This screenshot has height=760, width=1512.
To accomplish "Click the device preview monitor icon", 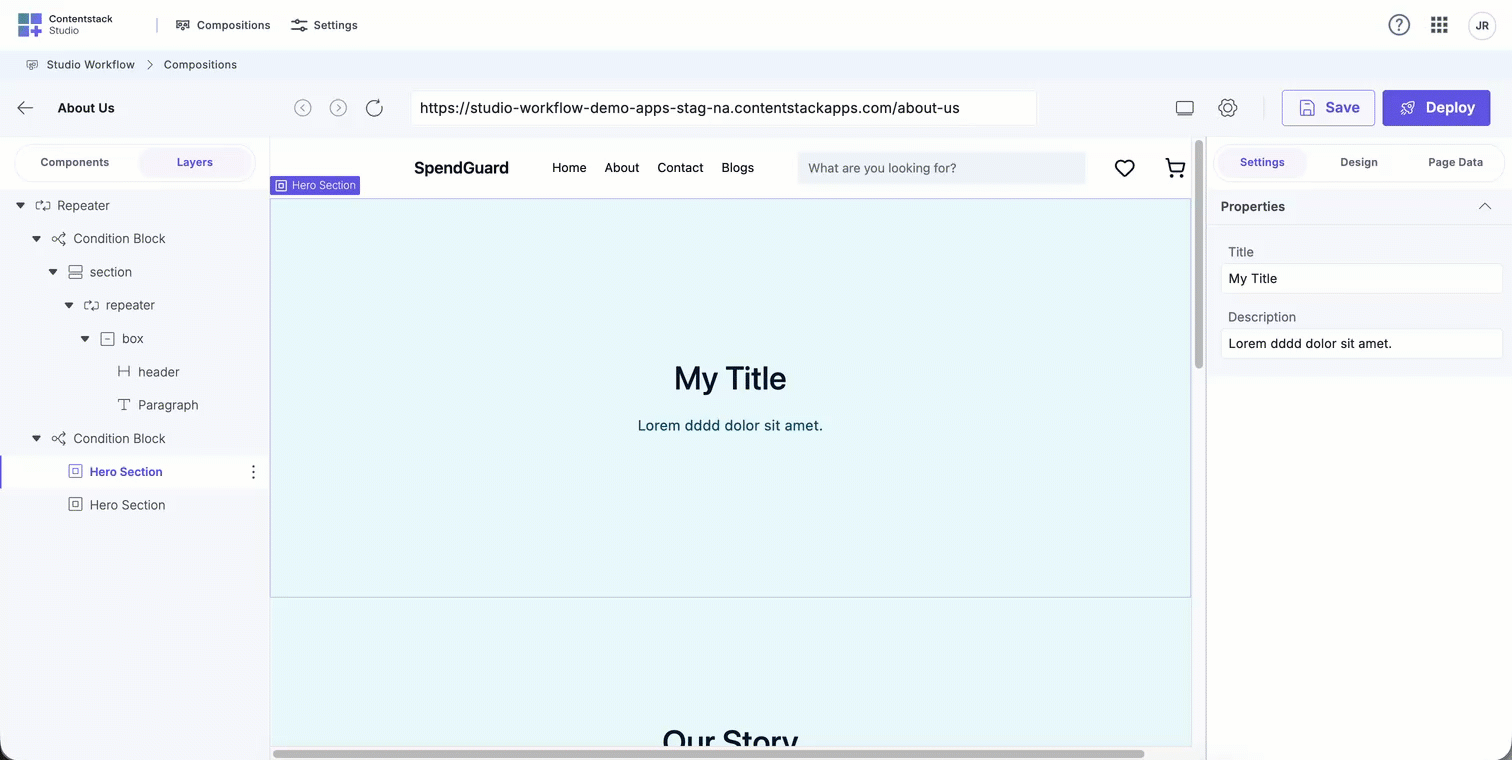I will tap(1184, 107).
